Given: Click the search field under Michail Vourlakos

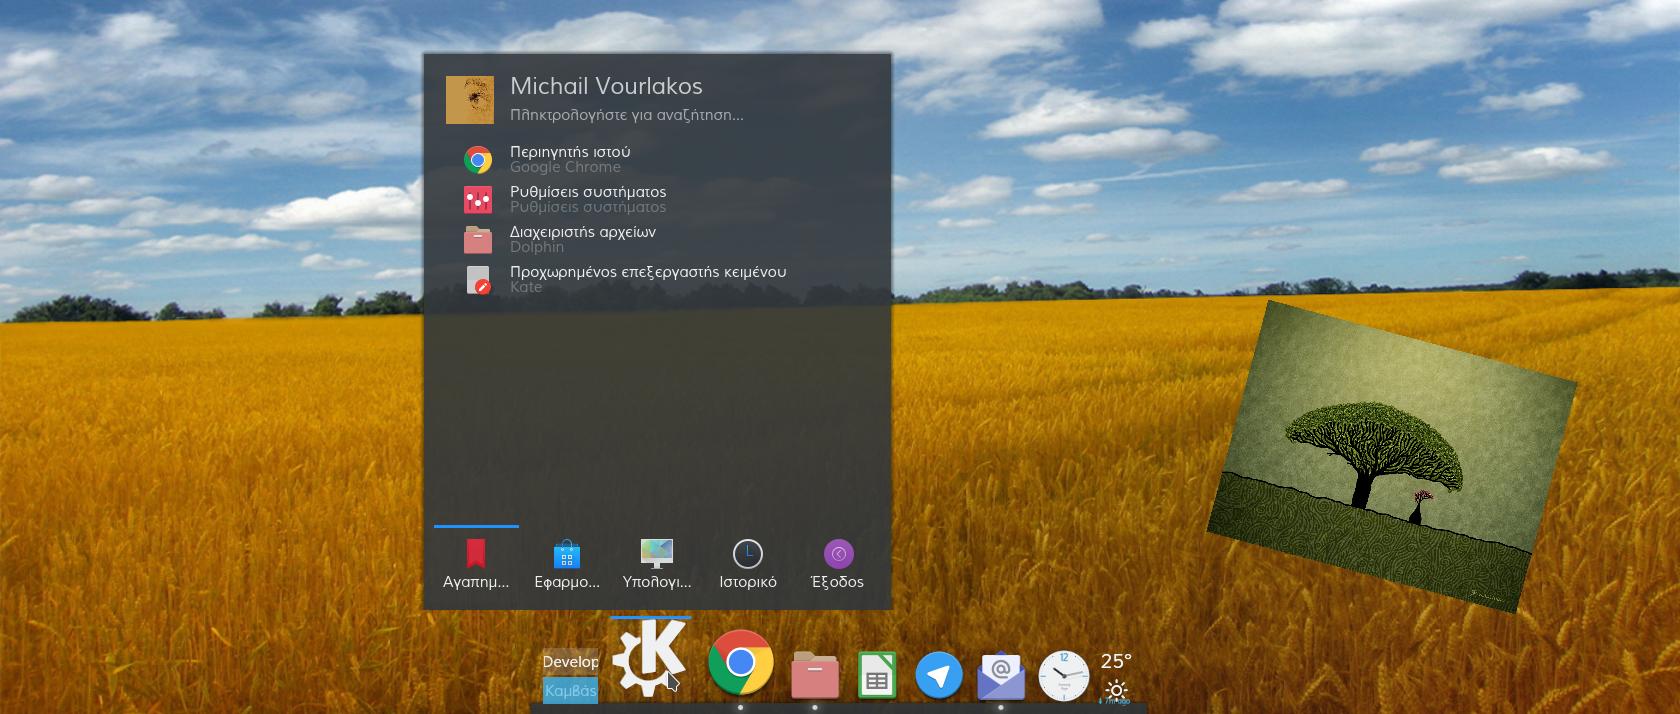Looking at the screenshot, I should pyautogui.click(x=626, y=115).
